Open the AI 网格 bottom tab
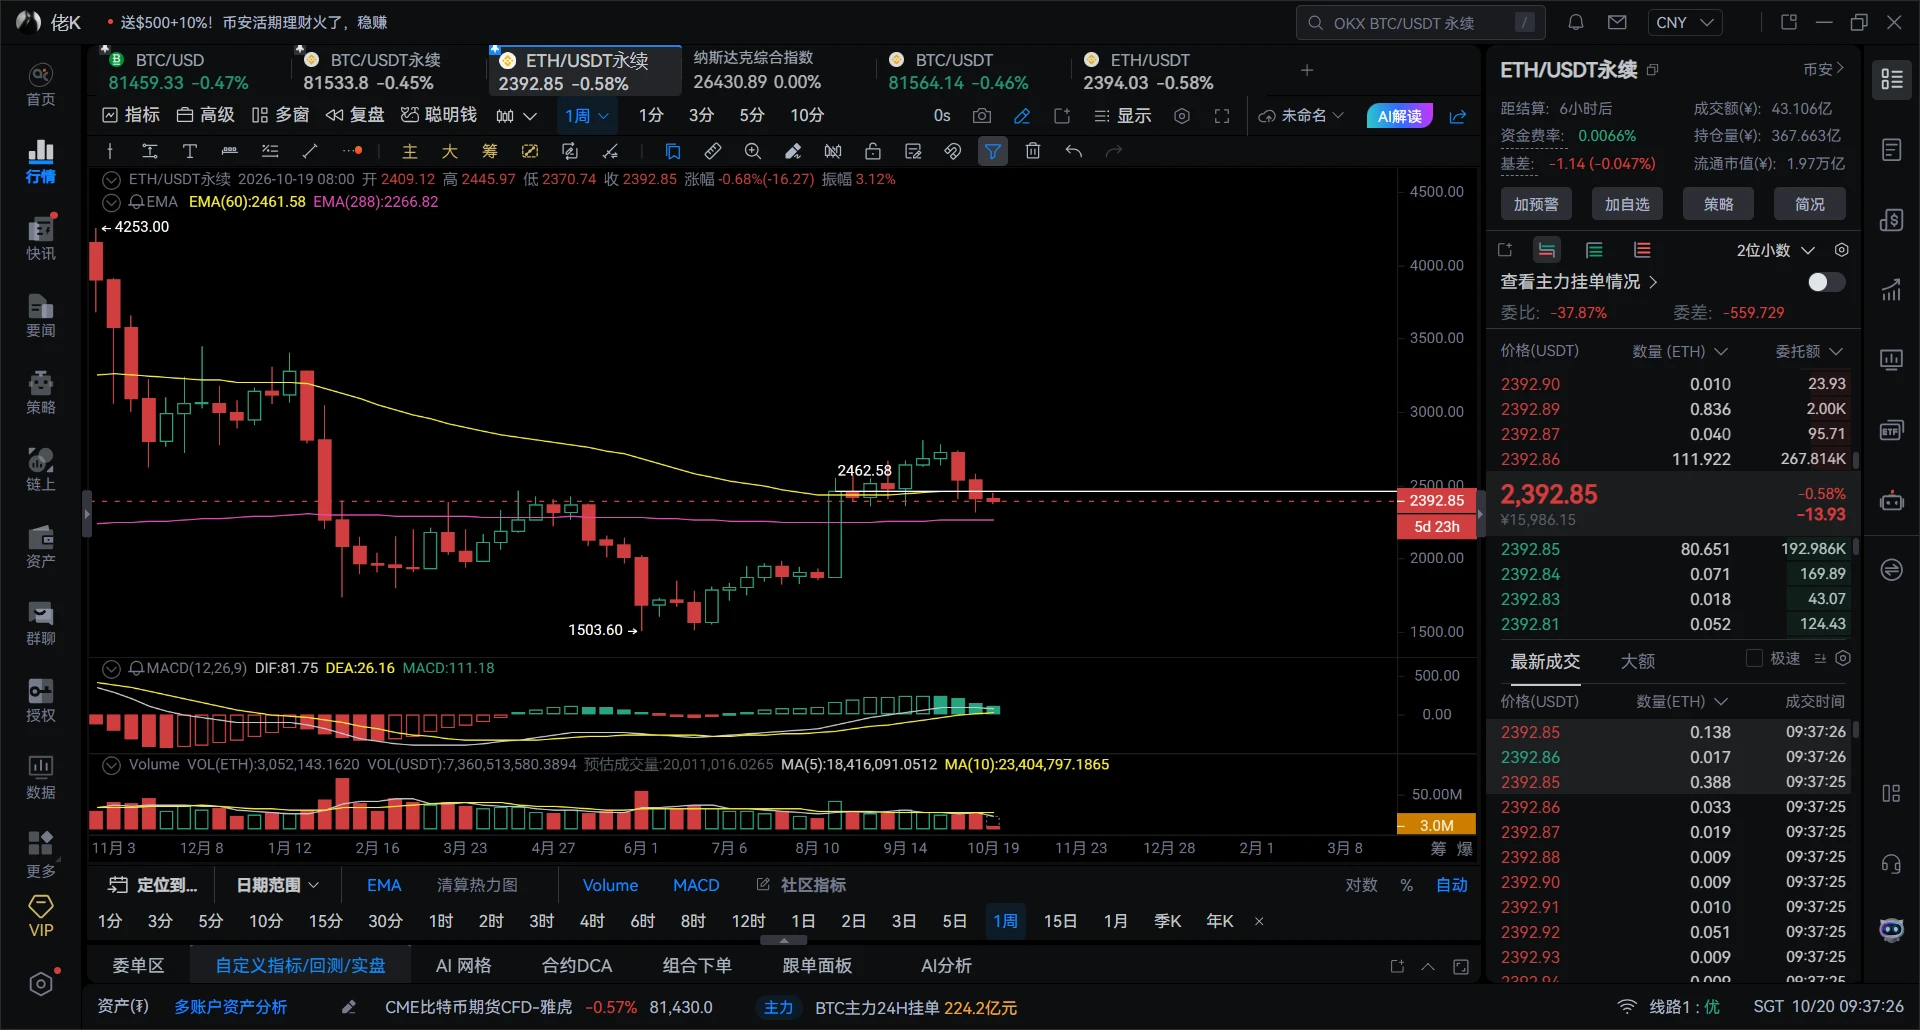 [463, 966]
